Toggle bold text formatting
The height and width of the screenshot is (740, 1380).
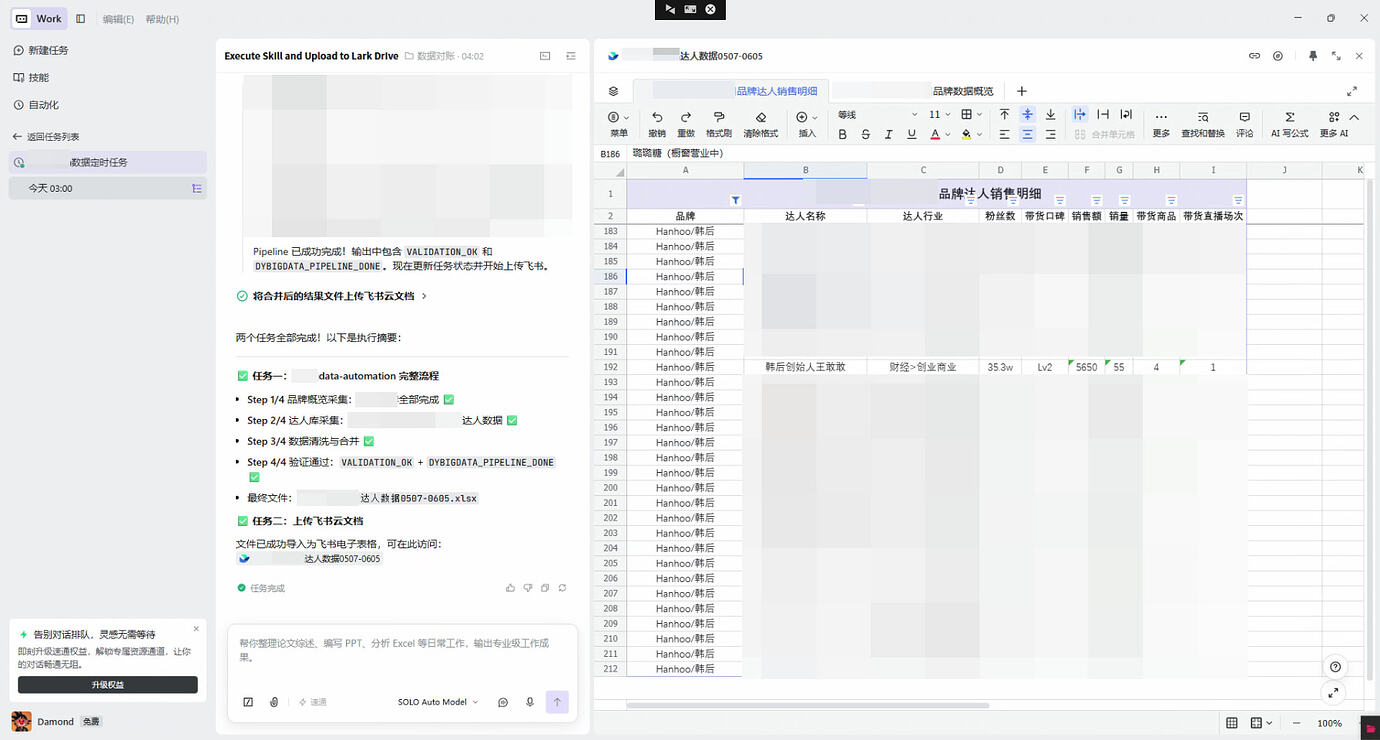(842, 134)
